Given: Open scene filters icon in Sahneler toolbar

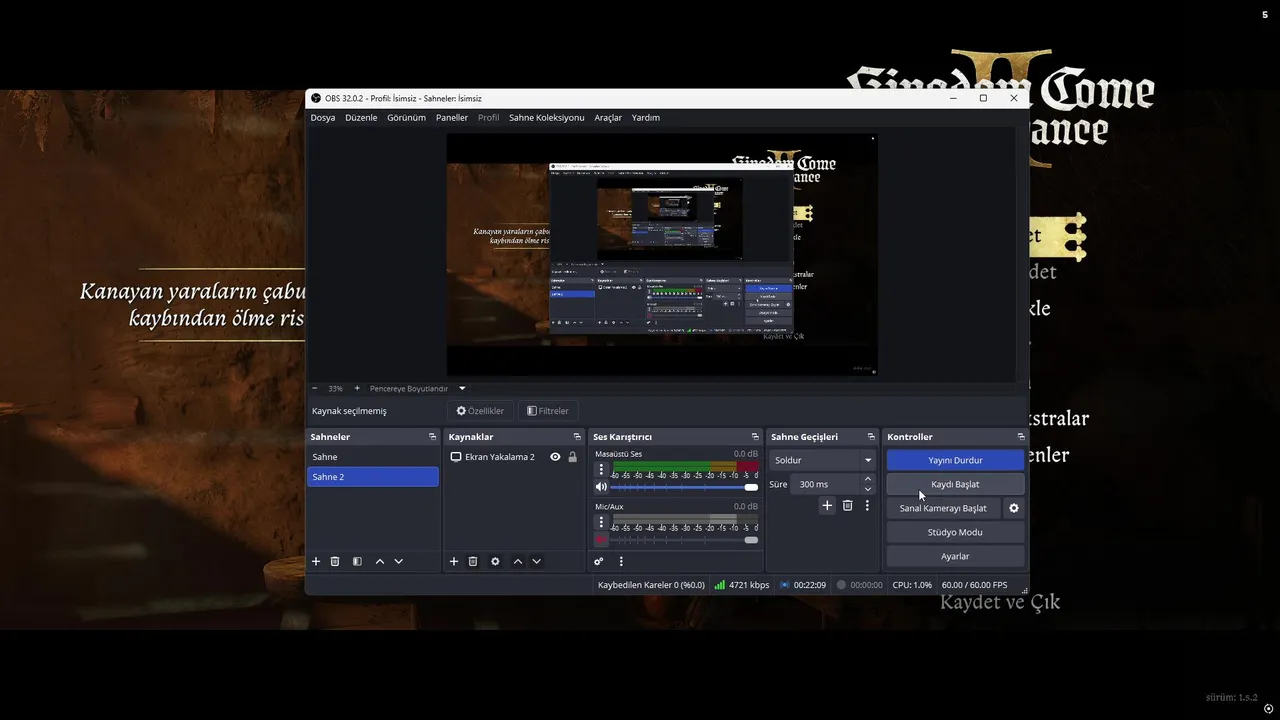Looking at the screenshot, I should pos(357,562).
